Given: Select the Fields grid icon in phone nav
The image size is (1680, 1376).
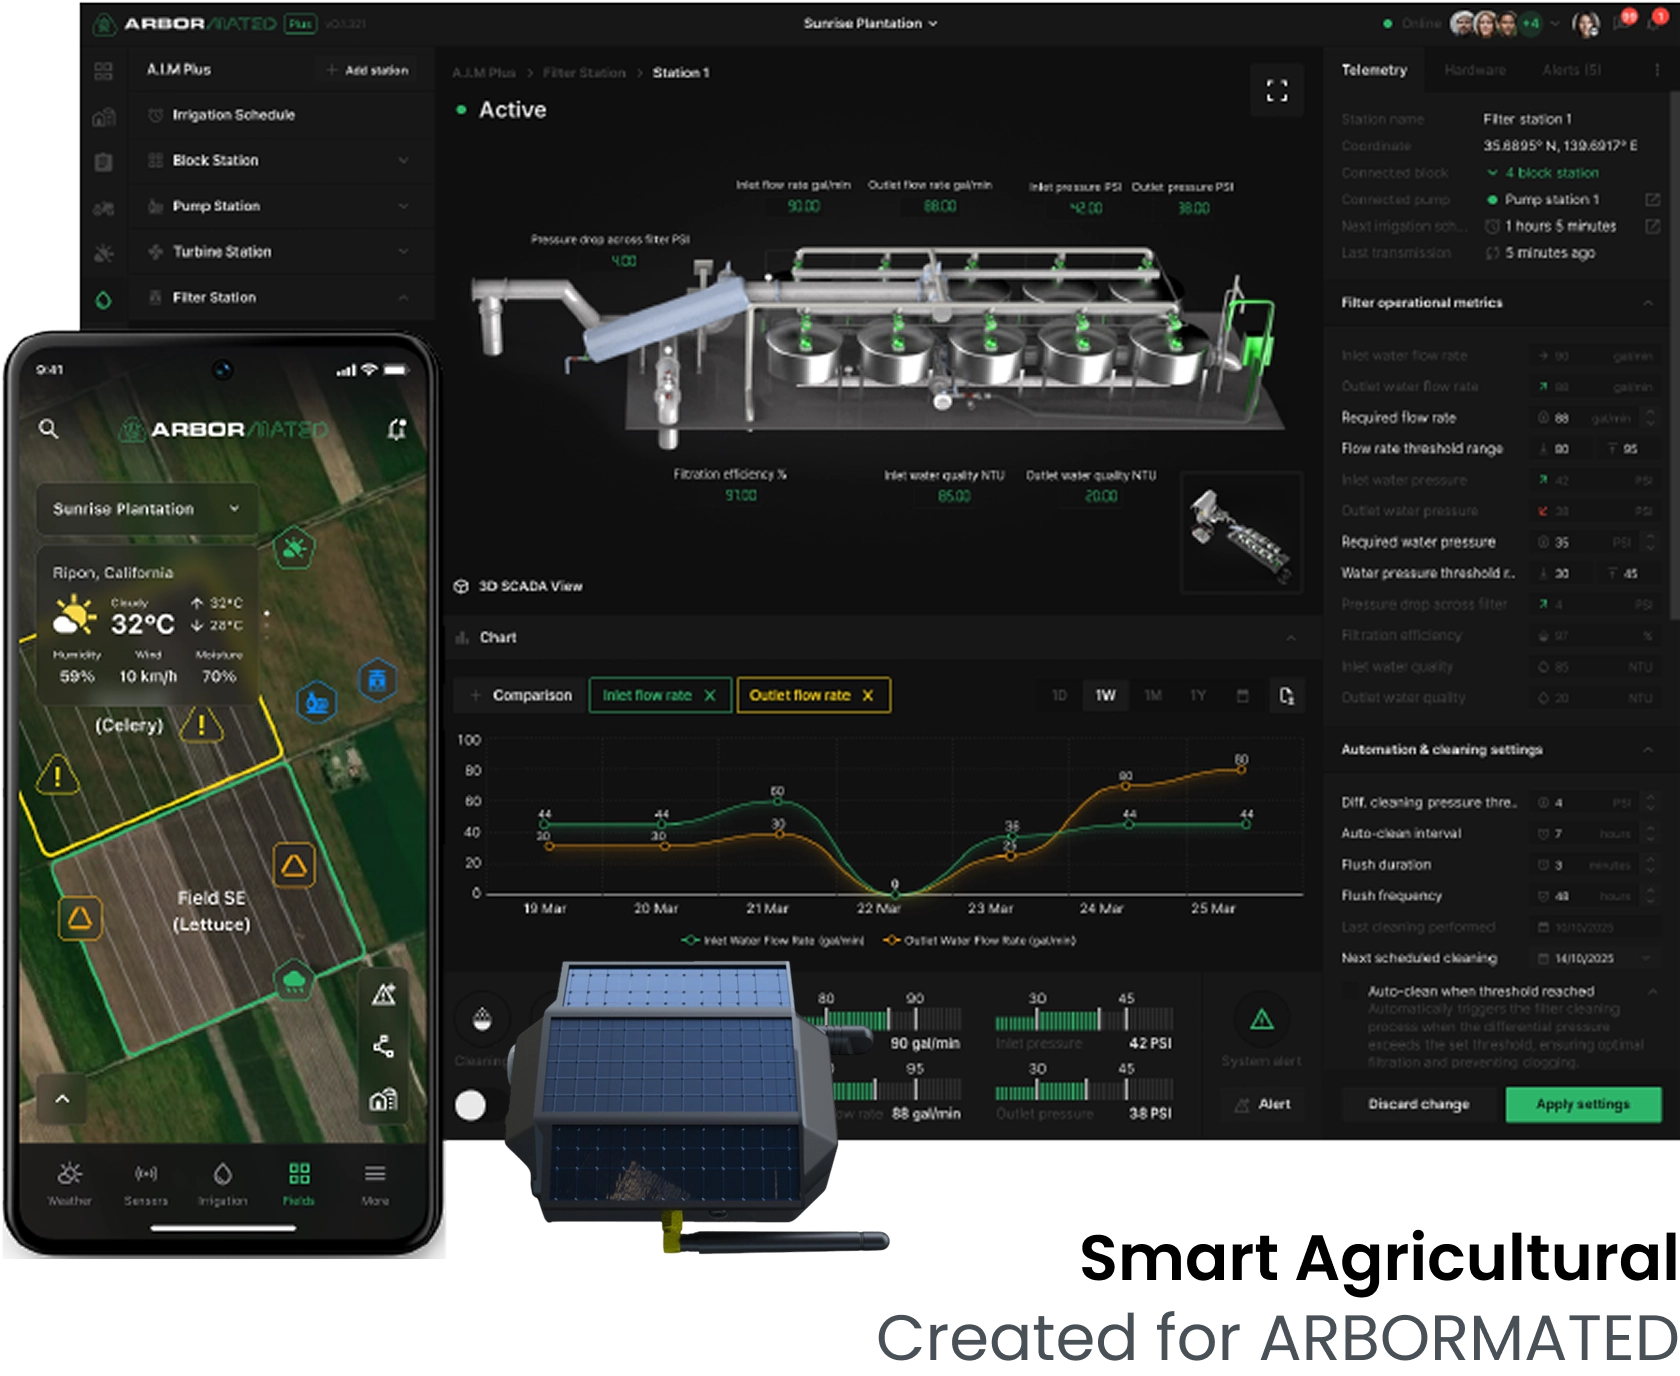Looking at the screenshot, I should click(299, 1173).
